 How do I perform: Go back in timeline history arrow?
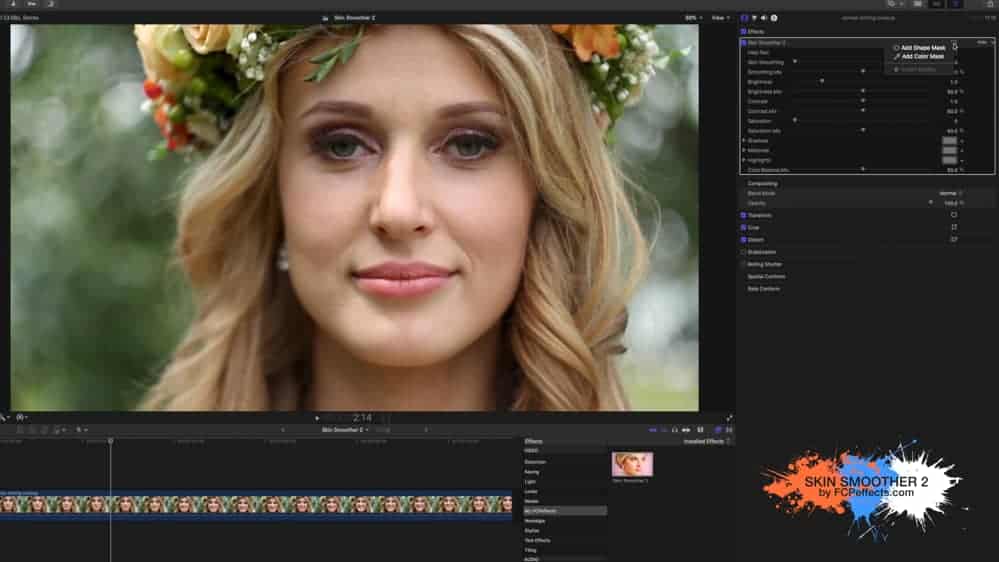pos(283,430)
